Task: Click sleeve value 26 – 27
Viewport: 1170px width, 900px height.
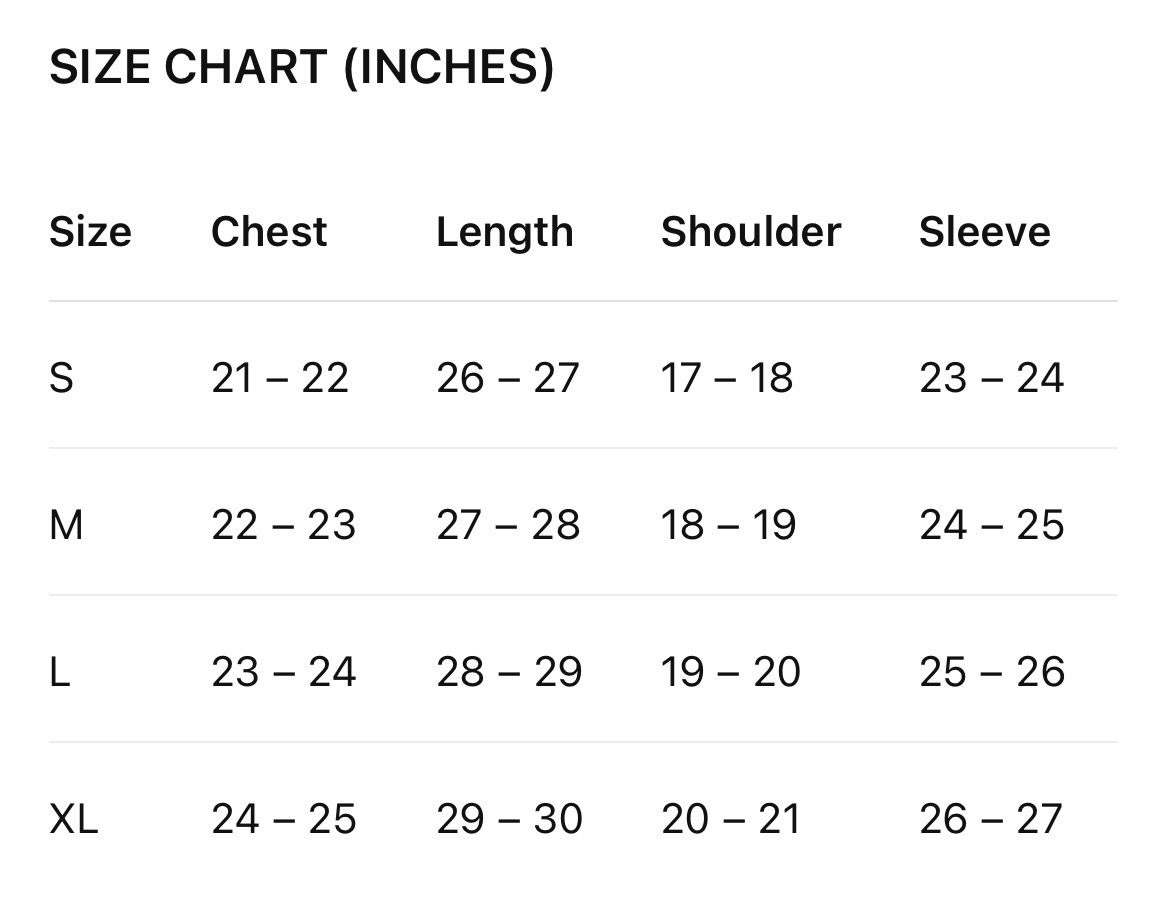Action: click(990, 819)
